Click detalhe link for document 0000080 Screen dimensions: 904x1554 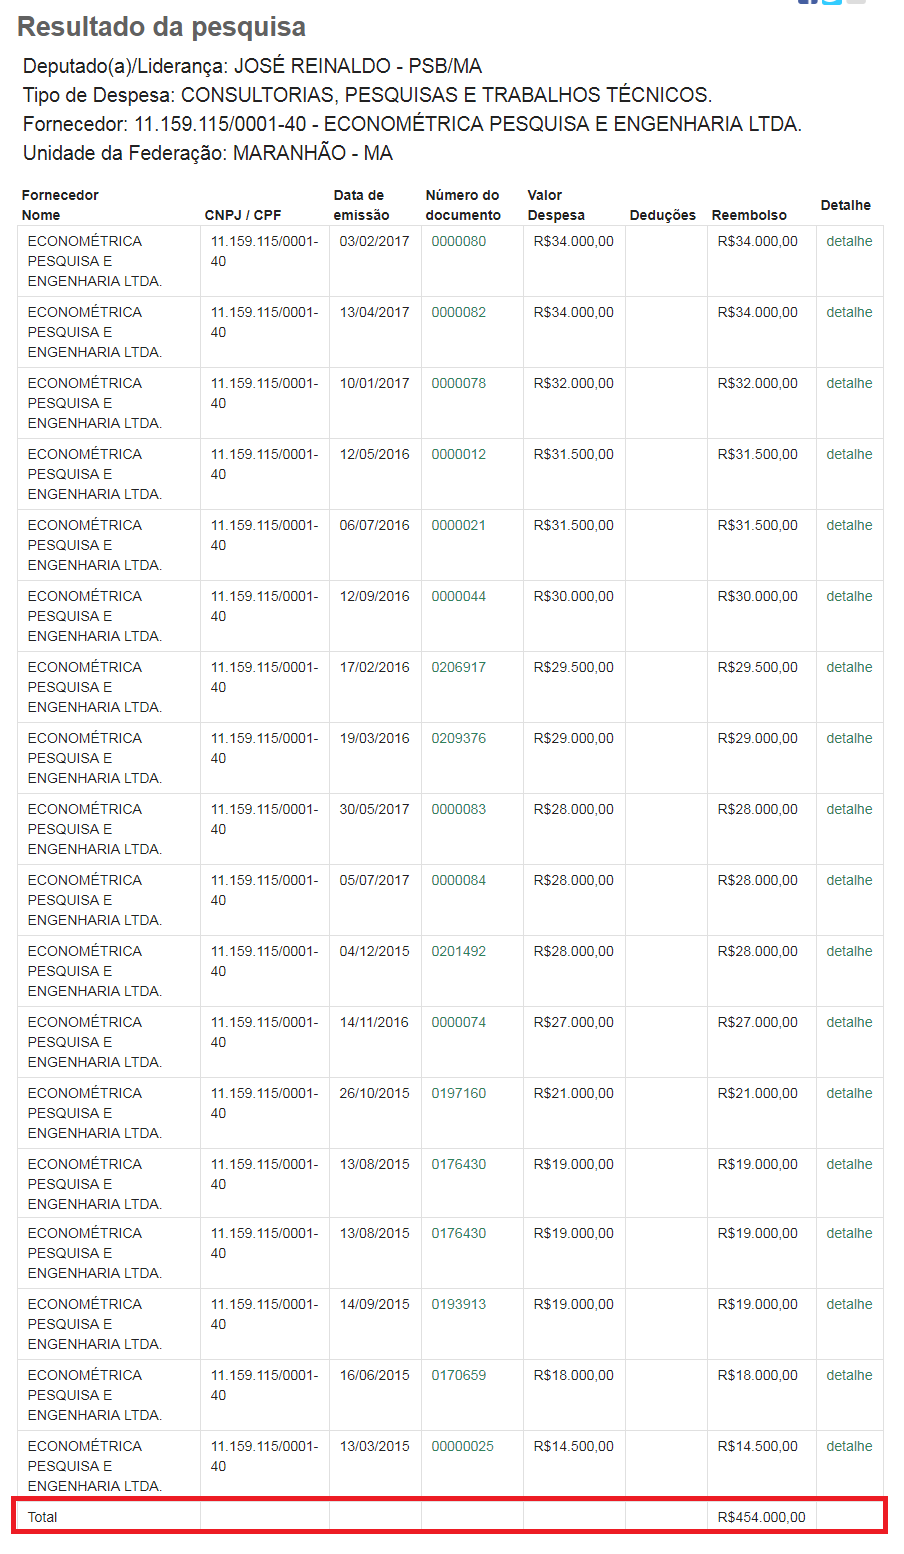[849, 241]
